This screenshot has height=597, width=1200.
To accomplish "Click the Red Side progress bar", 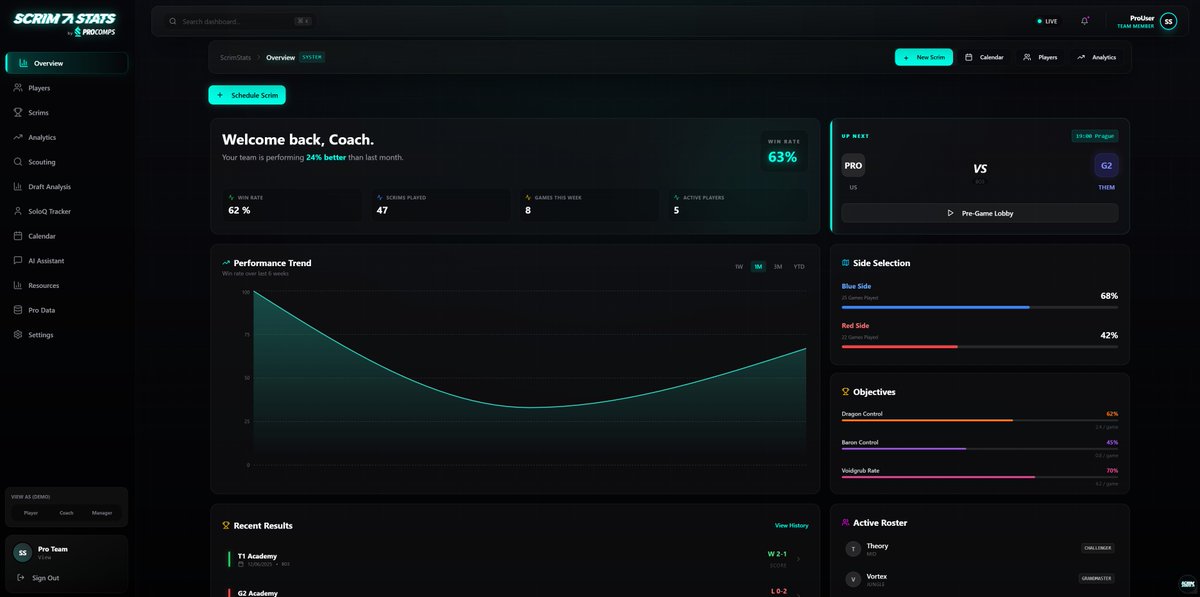I will (x=980, y=346).
